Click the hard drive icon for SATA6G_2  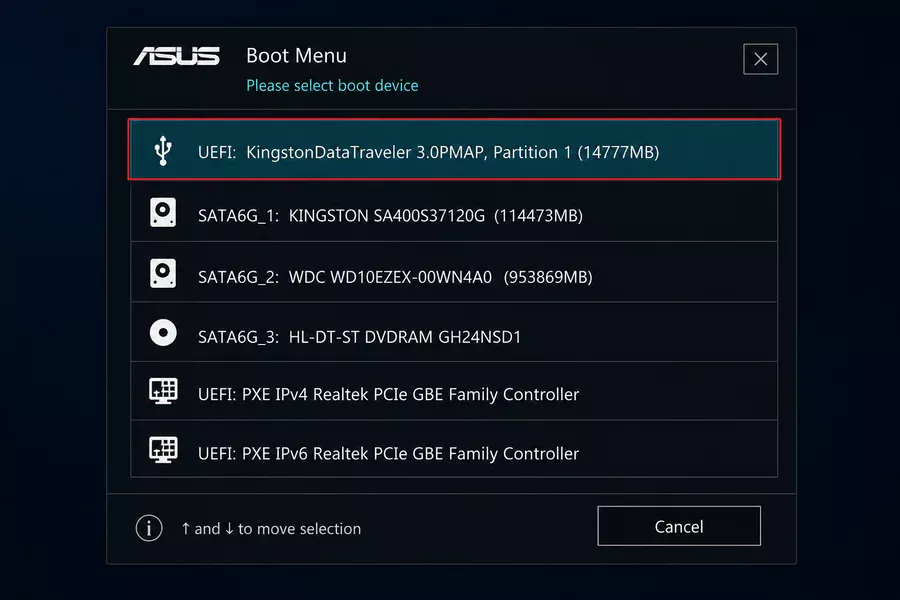(163, 273)
